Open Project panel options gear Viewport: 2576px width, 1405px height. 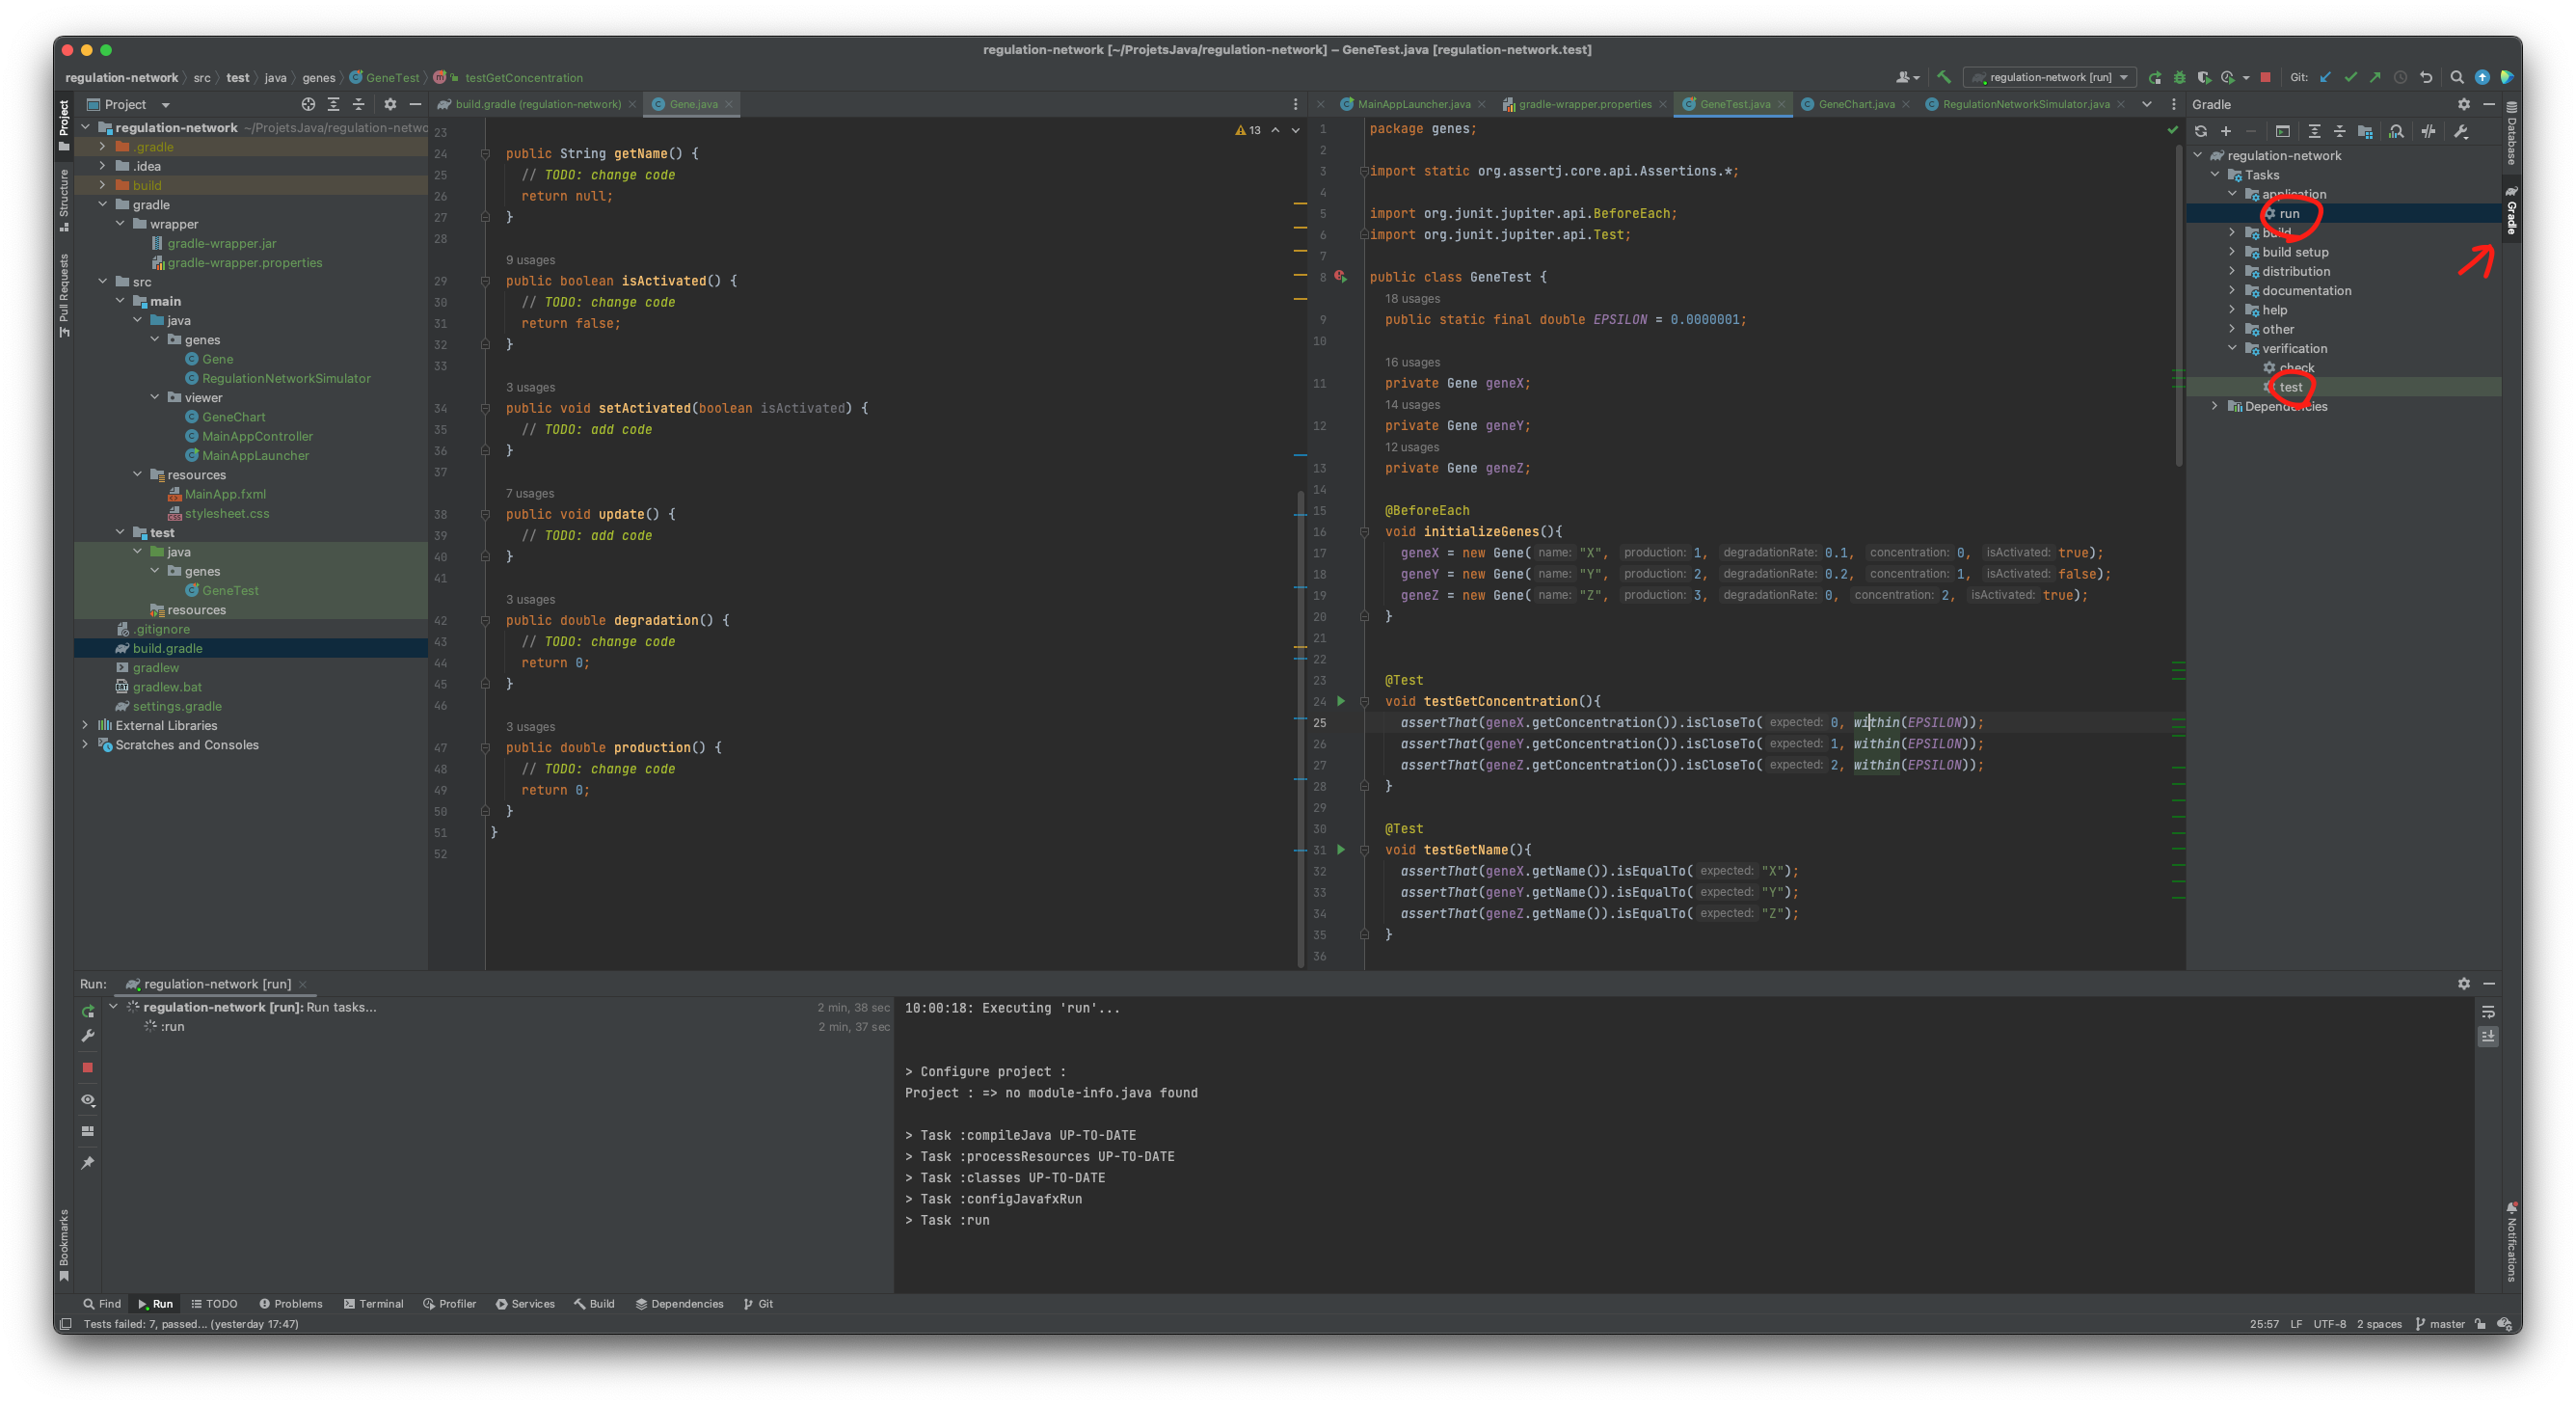pos(390,104)
